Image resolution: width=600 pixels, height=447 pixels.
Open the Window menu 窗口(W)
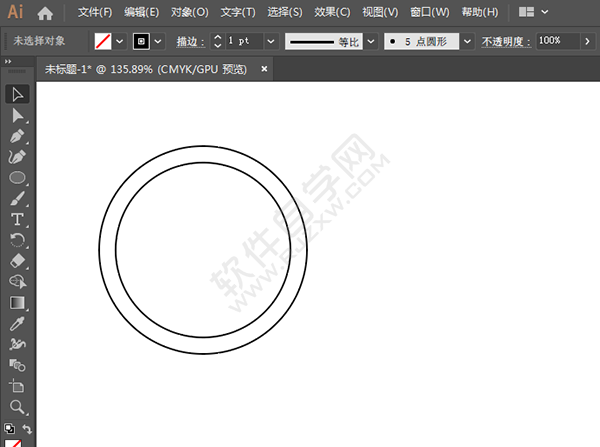[x=429, y=12]
